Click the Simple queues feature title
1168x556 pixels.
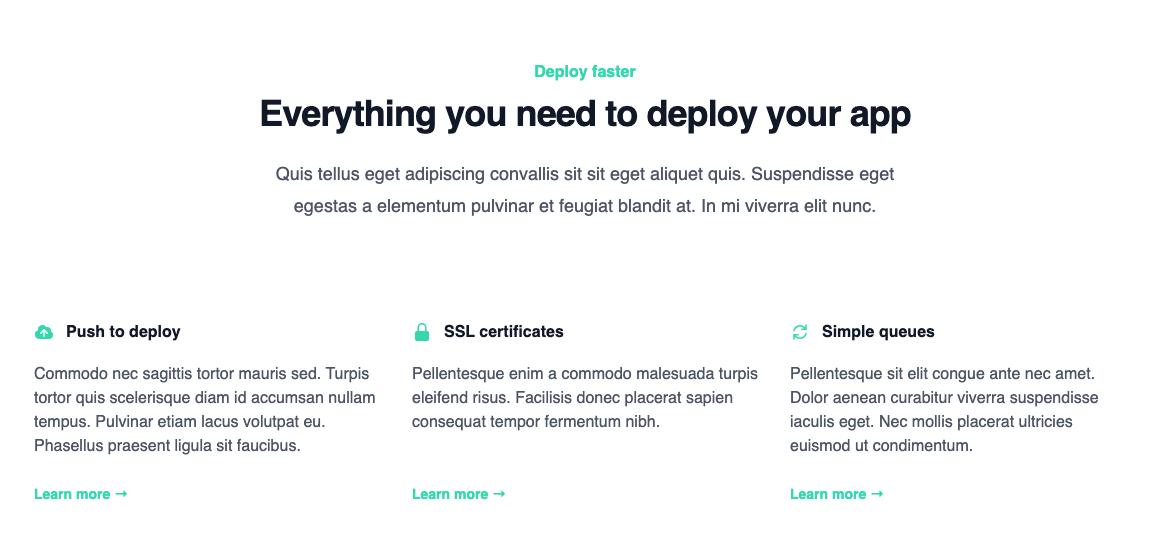(878, 332)
